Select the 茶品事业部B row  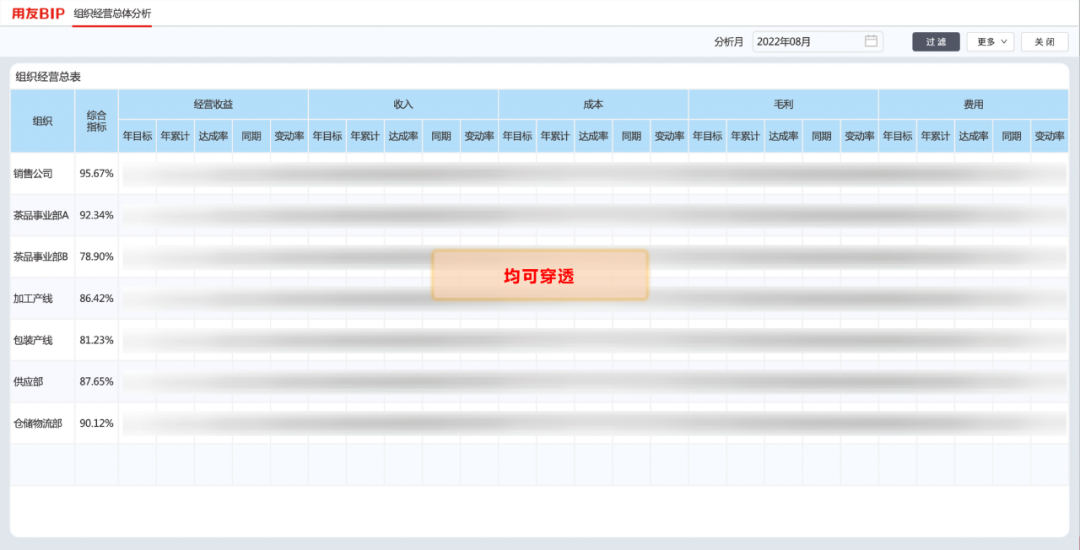pos(40,257)
